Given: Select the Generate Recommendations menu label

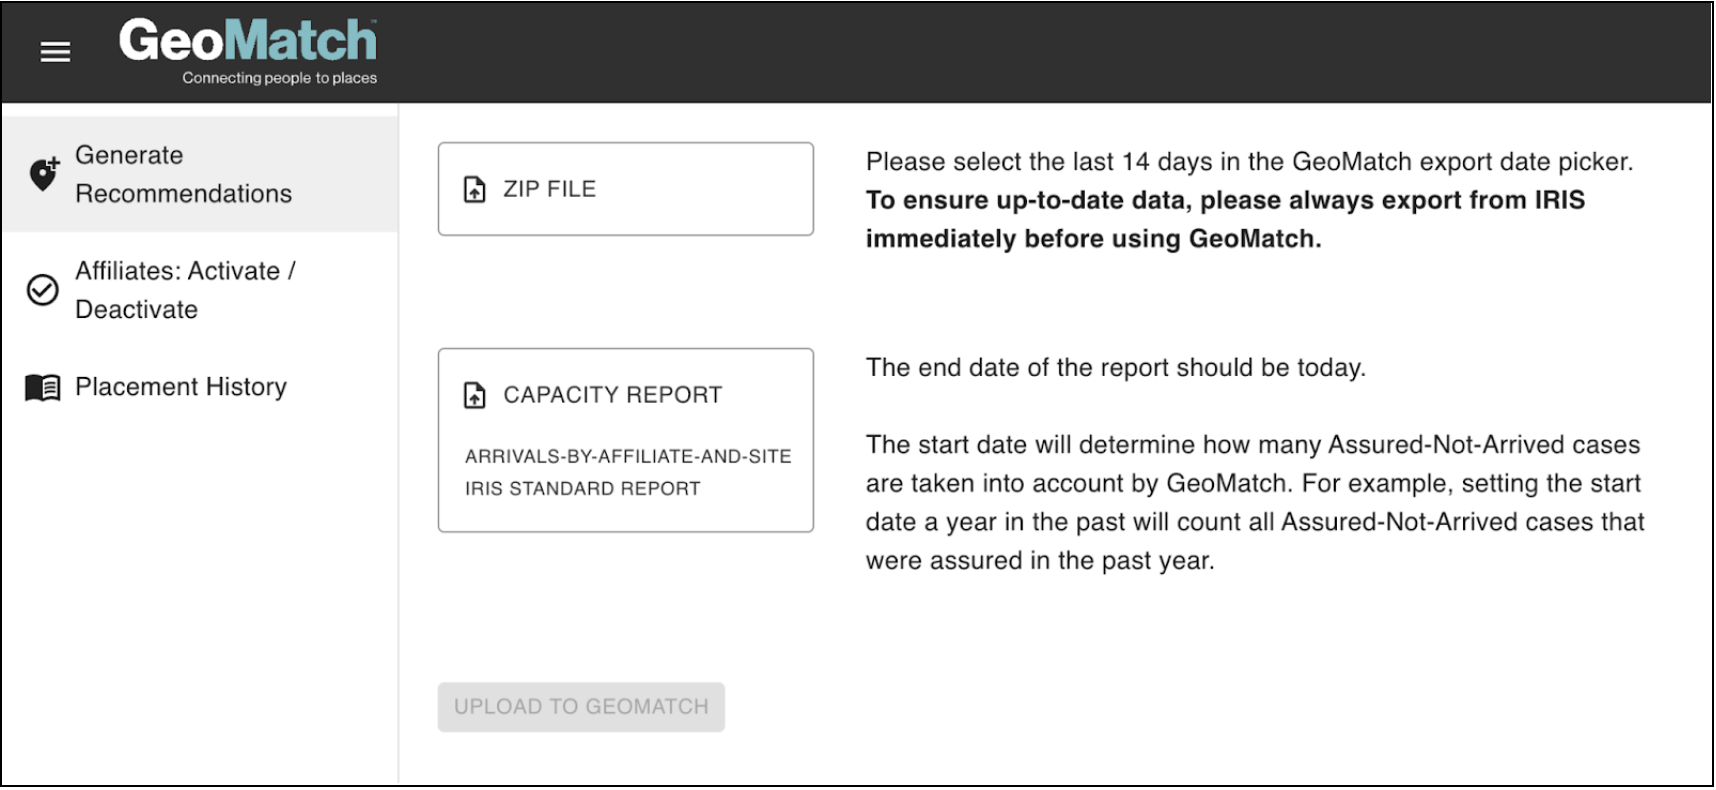Looking at the screenshot, I should (183, 174).
